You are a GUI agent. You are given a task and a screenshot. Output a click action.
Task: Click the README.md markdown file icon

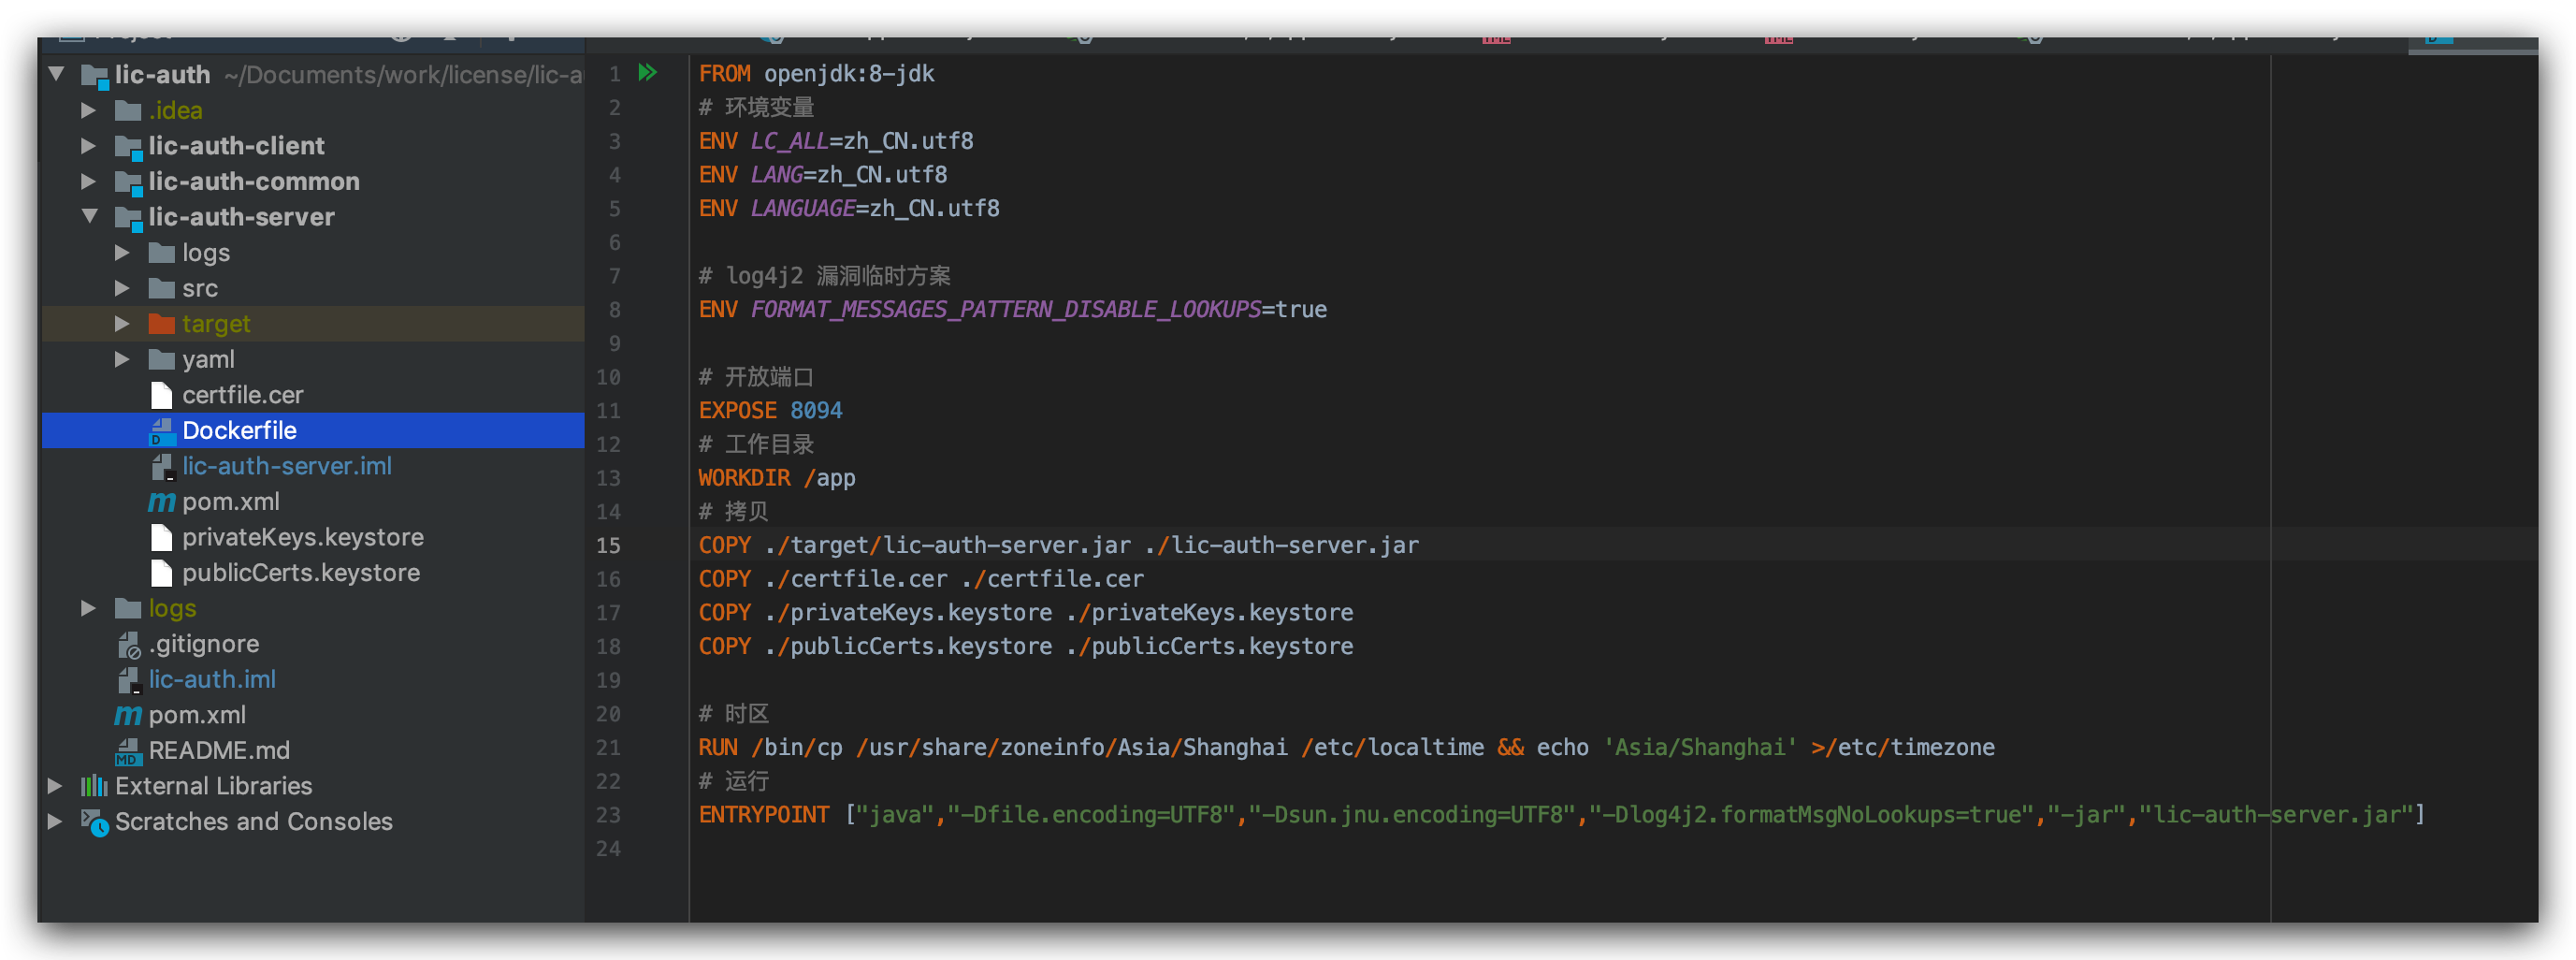(128, 751)
